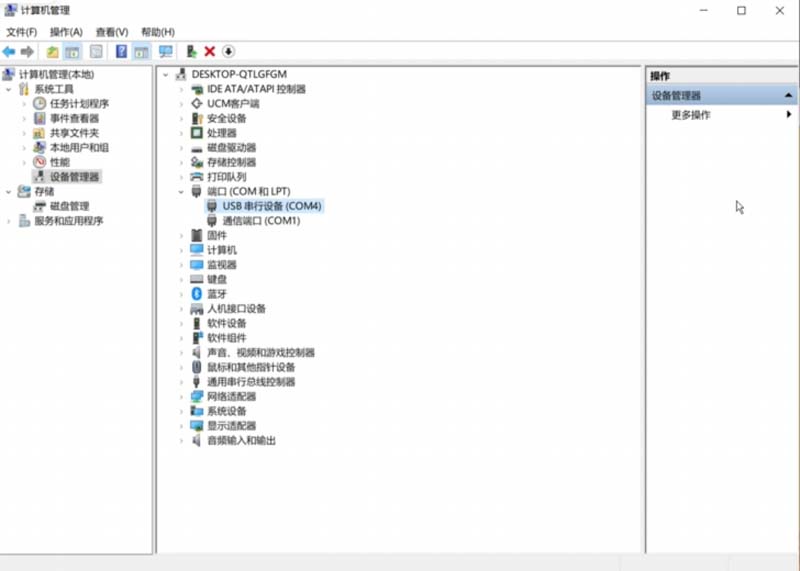This screenshot has height=571, width=800.
Task: Select 共享文件夹 in left tree
Action: (x=74, y=133)
